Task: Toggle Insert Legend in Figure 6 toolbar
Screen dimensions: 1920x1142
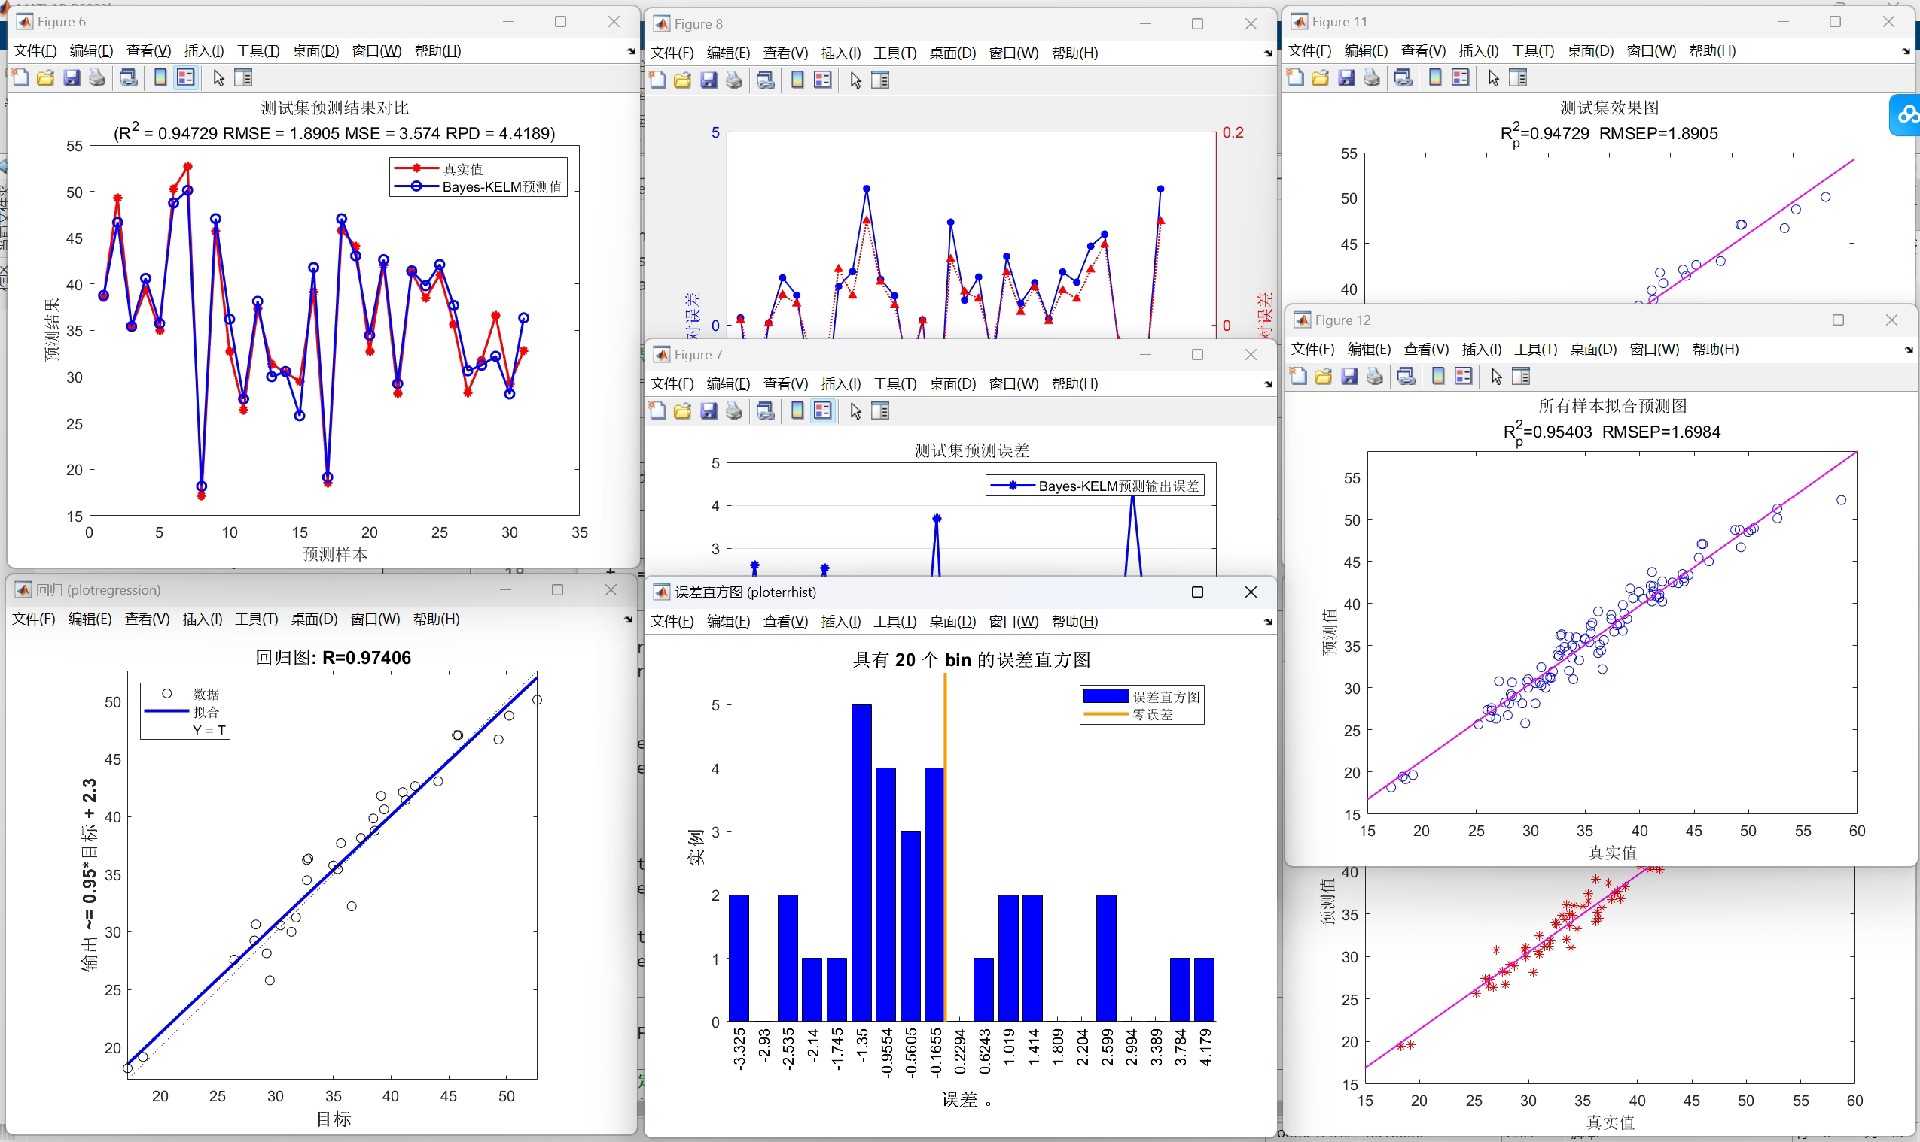Action: tap(186, 78)
